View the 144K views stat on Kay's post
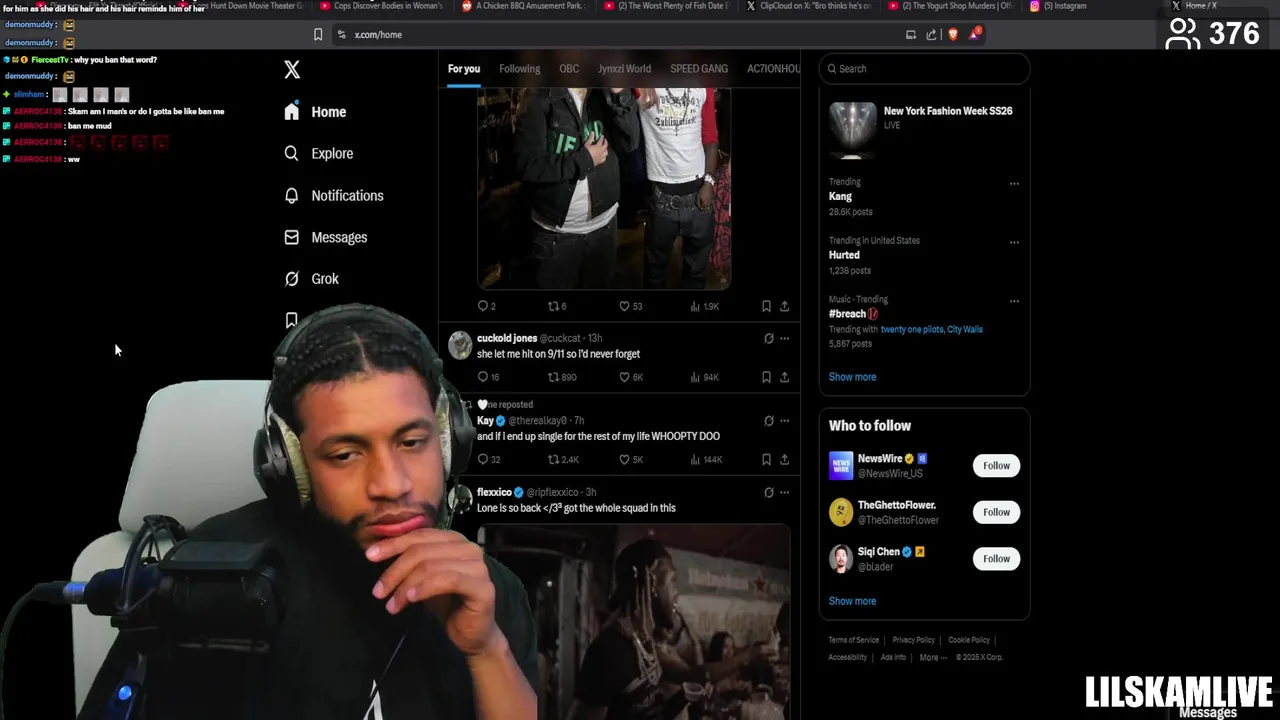The width and height of the screenshot is (1280, 720). click(706, 459)
